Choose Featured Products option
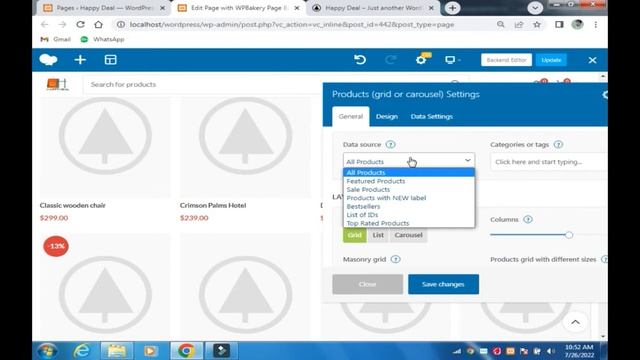The width and height of the screenshot is (640, 360). click(x=409, y=181)
